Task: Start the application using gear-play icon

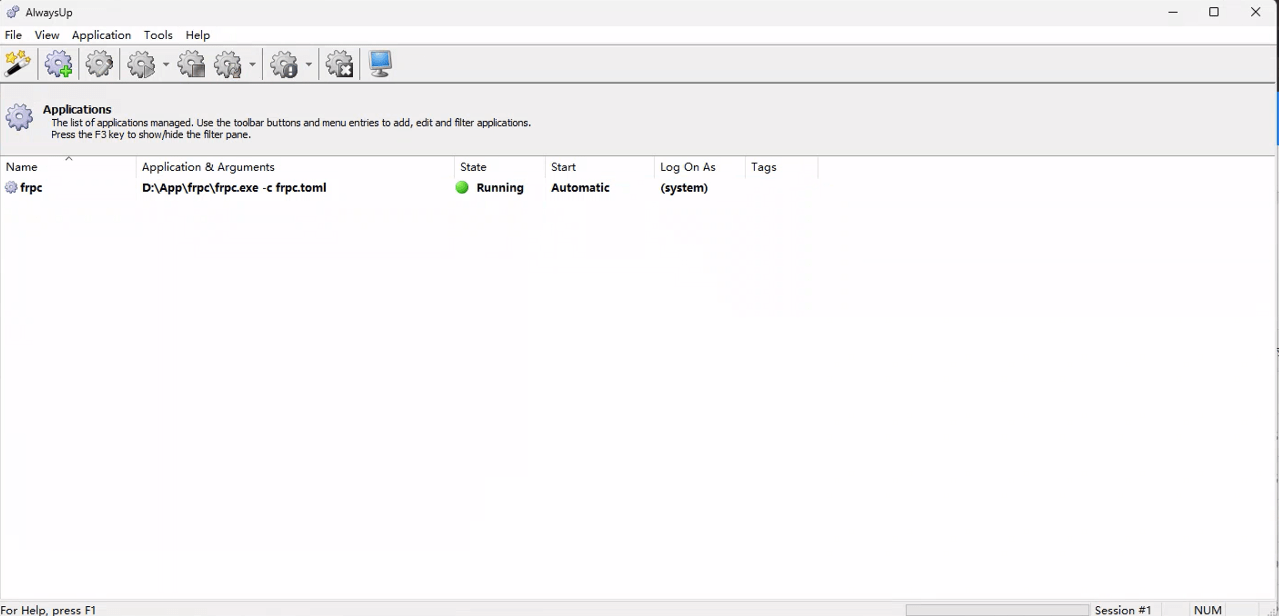Action: coord(142,64)
